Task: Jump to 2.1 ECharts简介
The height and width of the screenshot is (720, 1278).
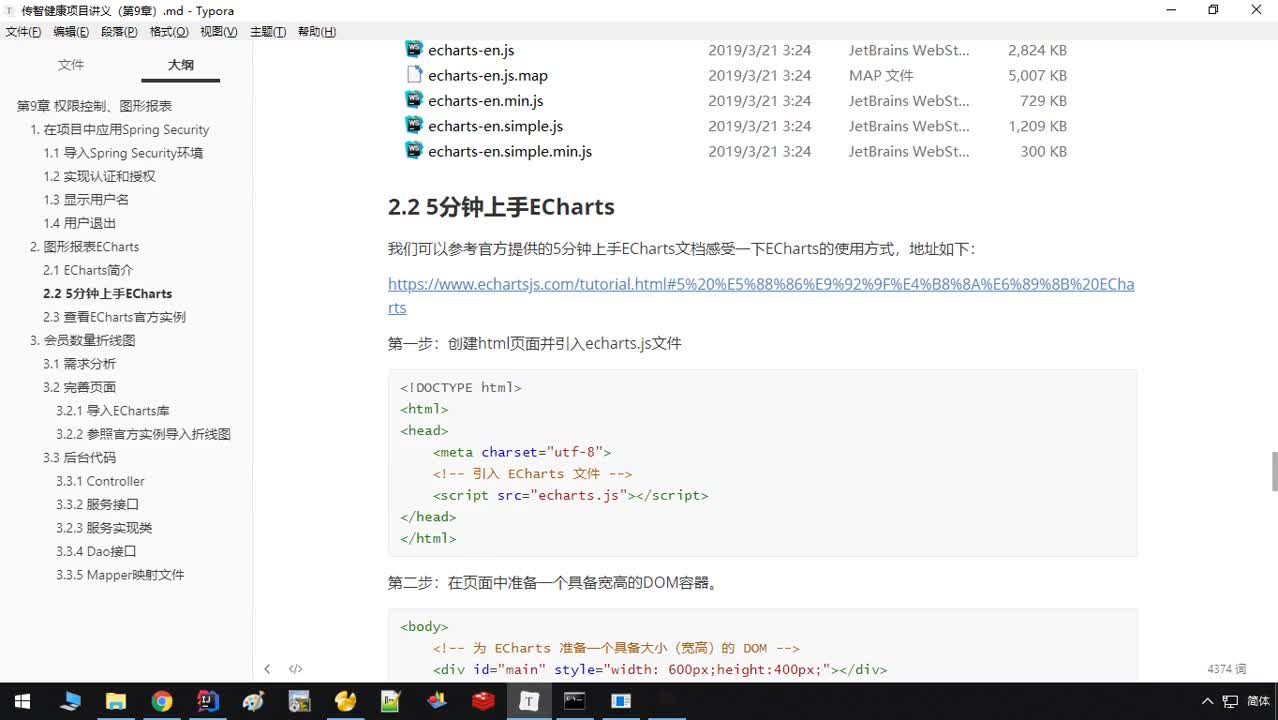Action: (x=88, y=270)
